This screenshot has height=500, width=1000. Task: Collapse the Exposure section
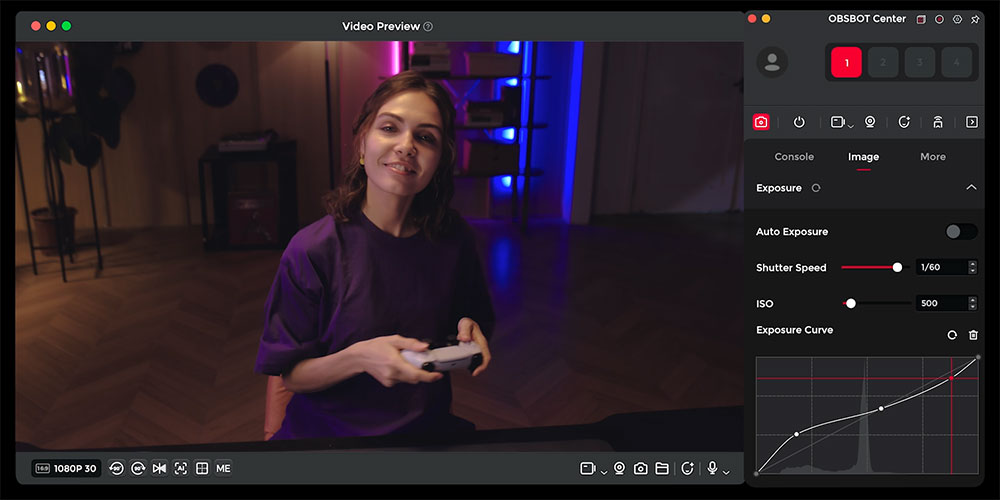971,188
